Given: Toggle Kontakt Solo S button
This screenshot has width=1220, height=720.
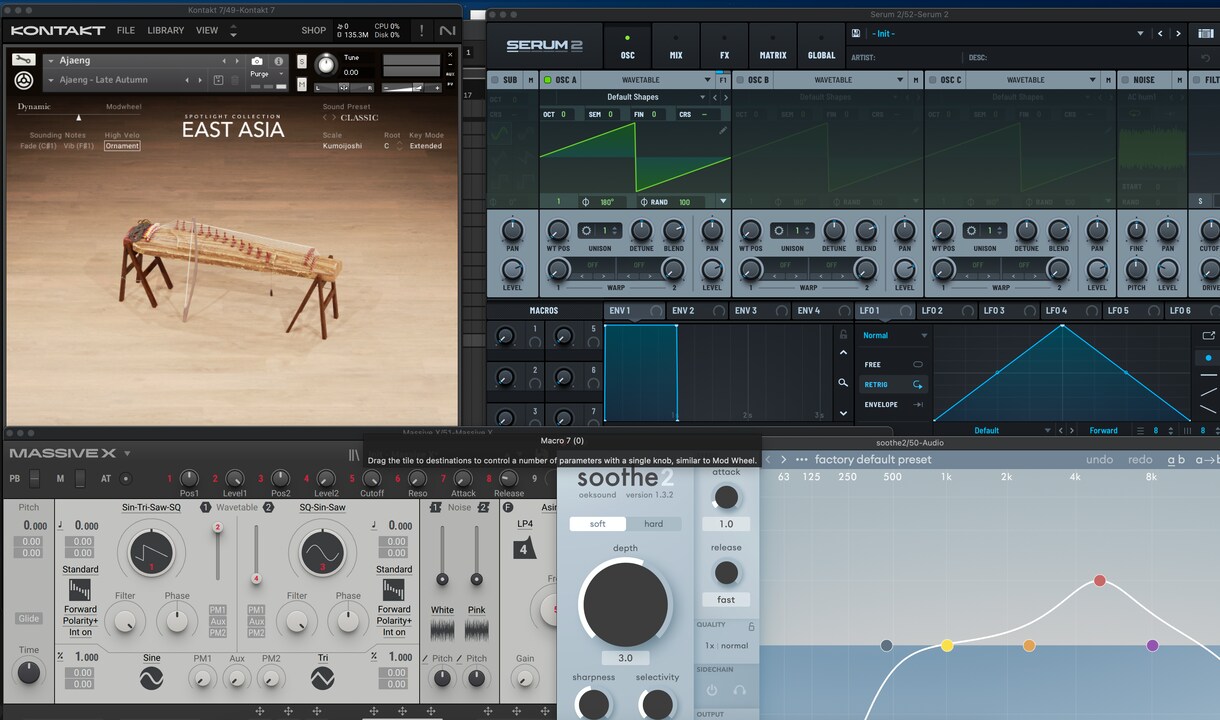Looking at the screenshot, I should 302,63.
